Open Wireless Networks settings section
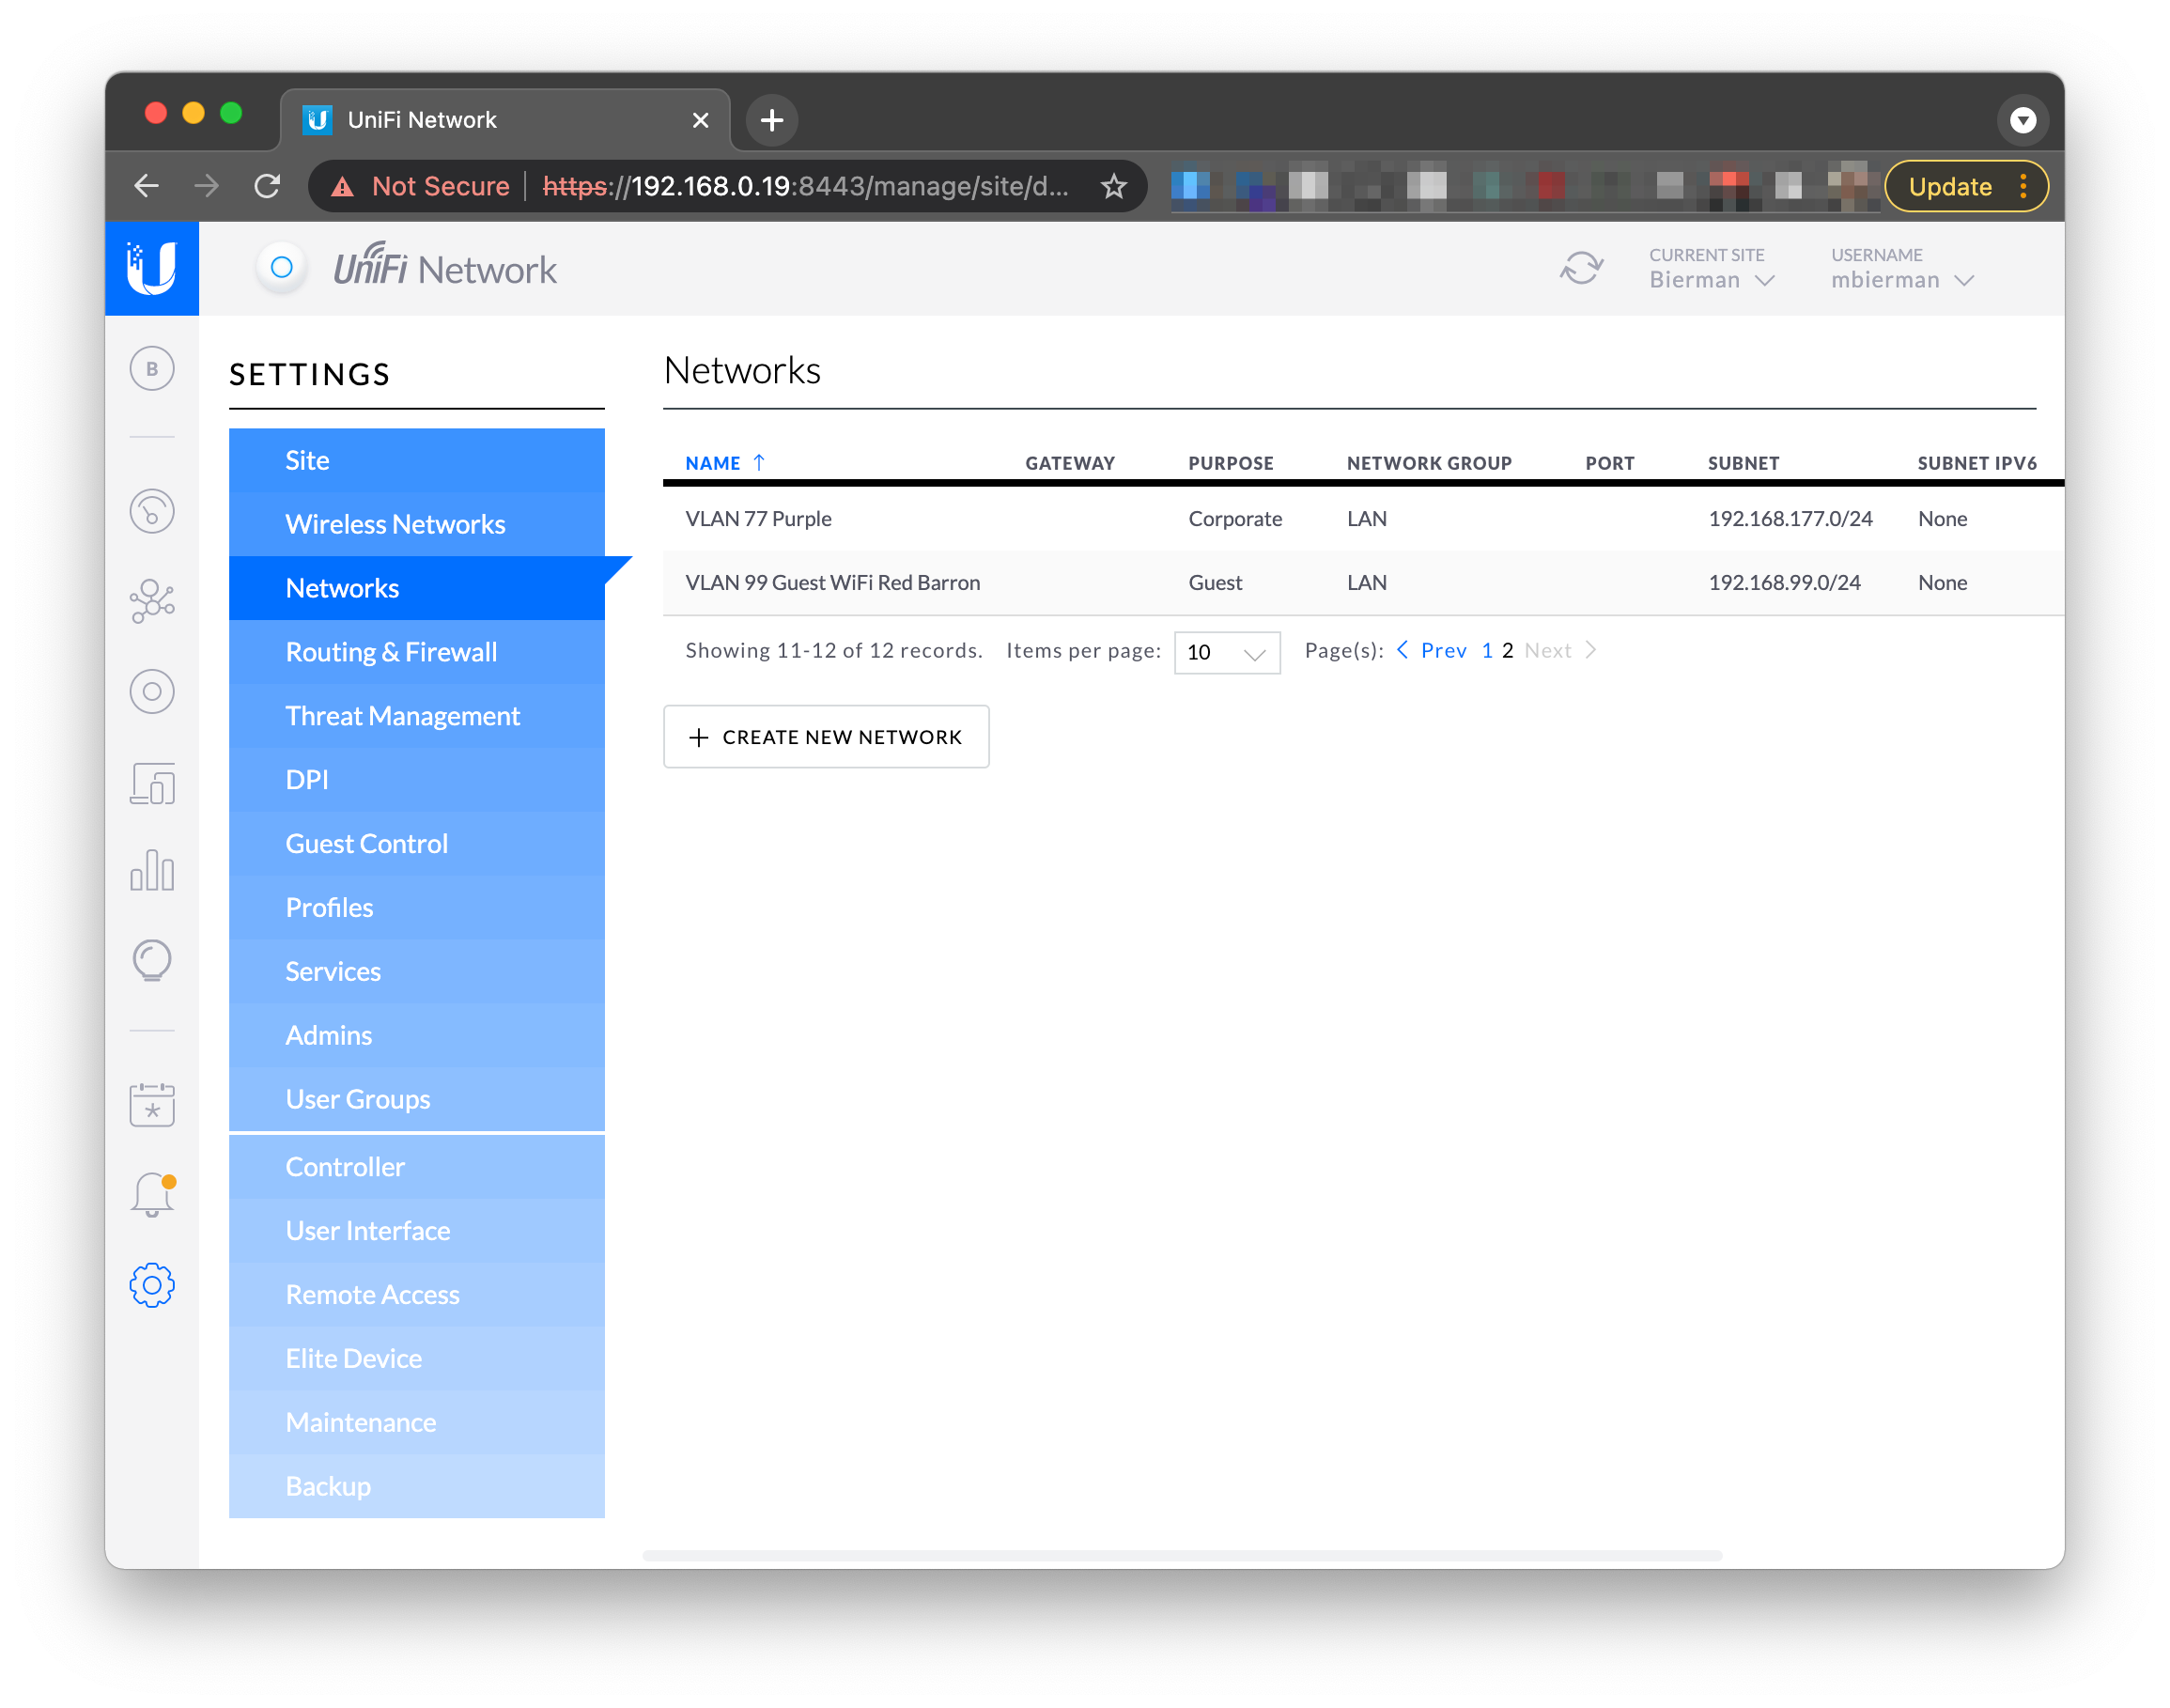The width and height of the screenshot is (2170, 1708). tap(395, 524)
